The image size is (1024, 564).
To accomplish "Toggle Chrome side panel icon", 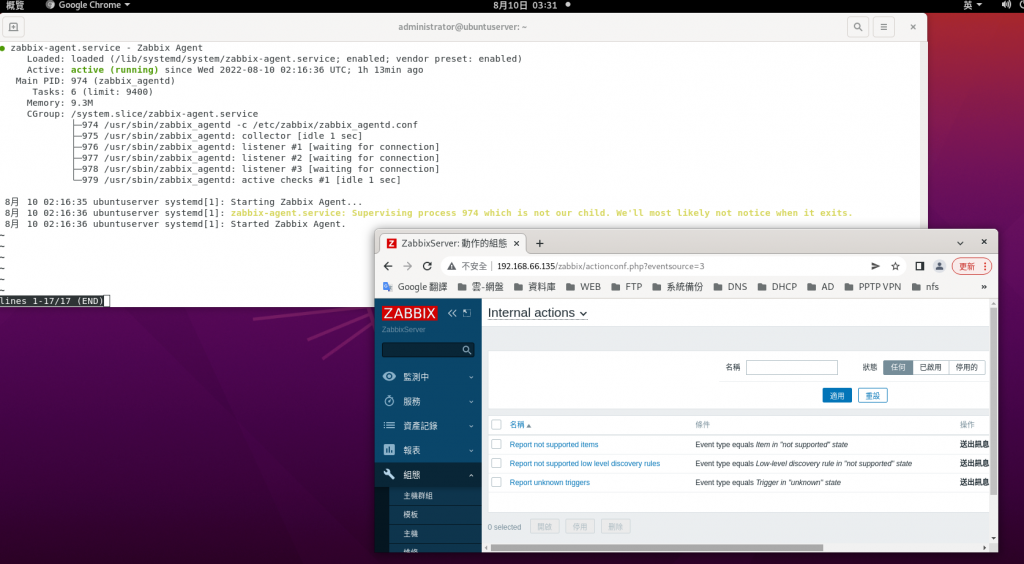I will 920,266.
